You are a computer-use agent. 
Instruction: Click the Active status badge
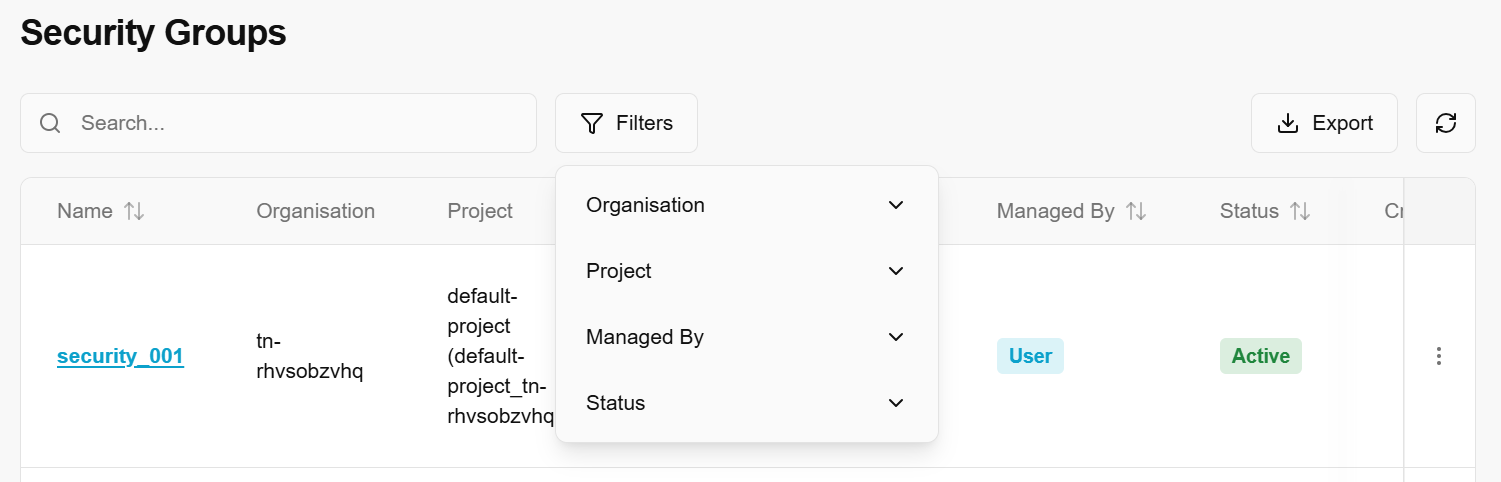1260,356
